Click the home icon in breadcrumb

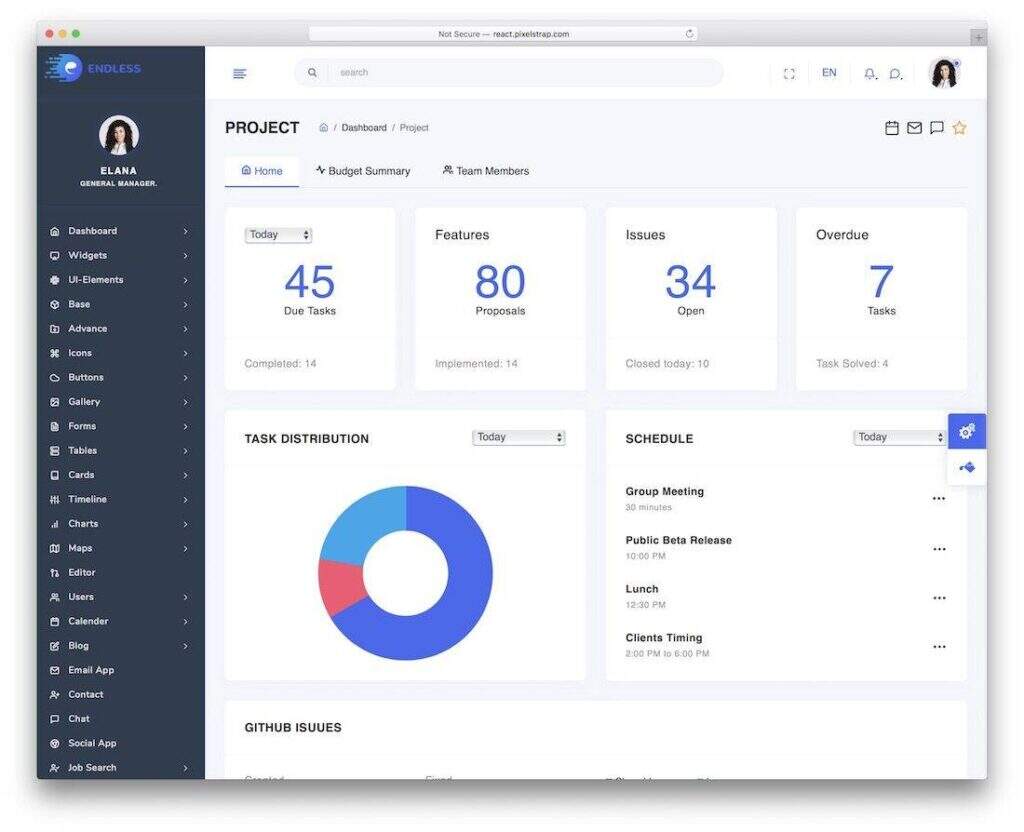click(x=323, y=128)
